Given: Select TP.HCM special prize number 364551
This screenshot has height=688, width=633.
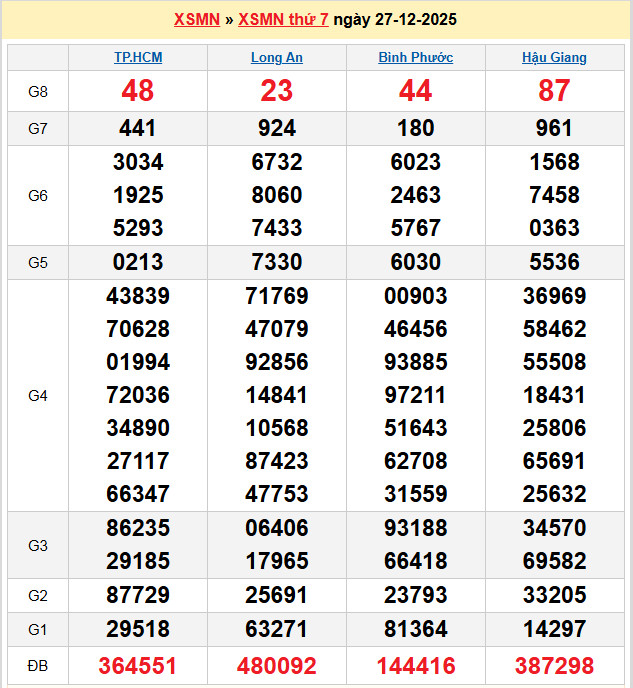Looking at the screenshot, I should [138, 666].
